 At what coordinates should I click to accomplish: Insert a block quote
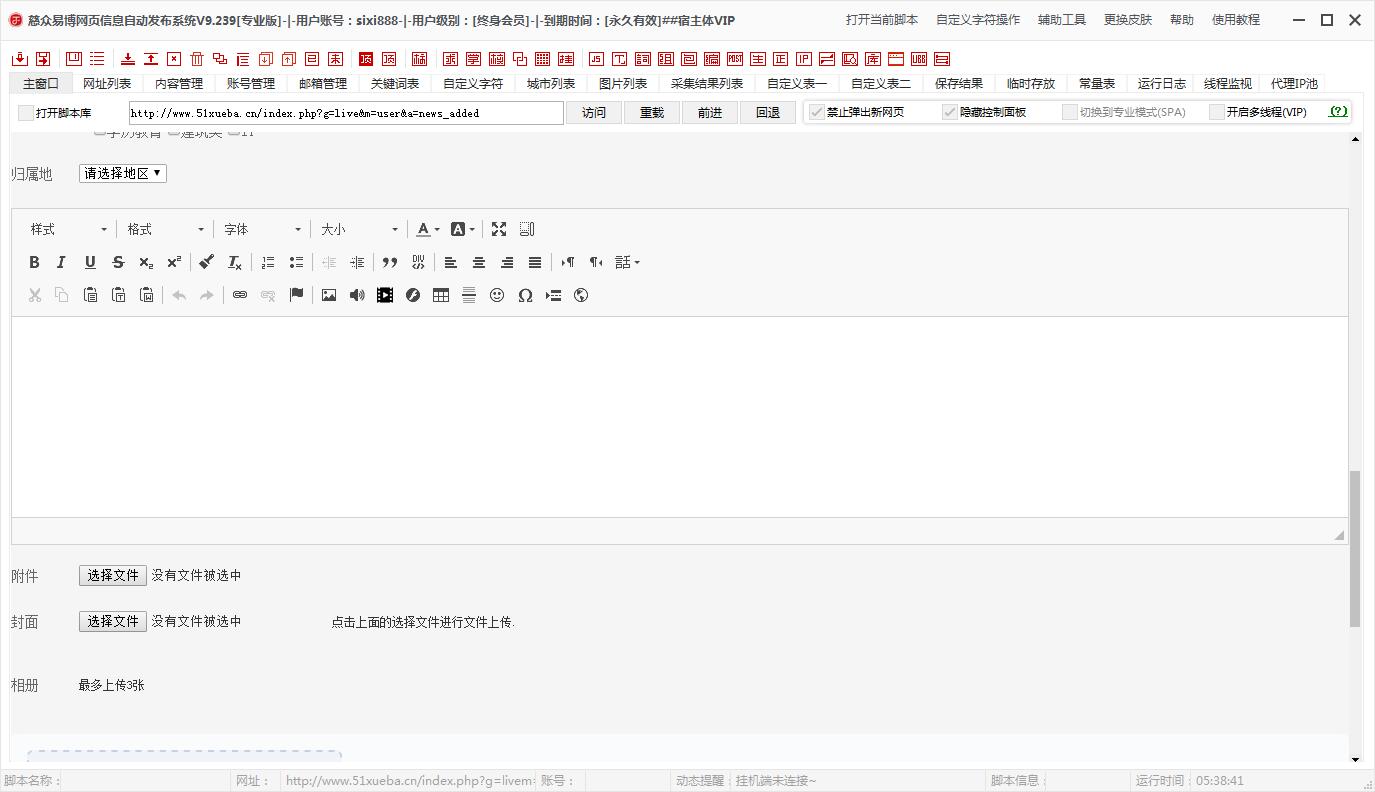390,262
